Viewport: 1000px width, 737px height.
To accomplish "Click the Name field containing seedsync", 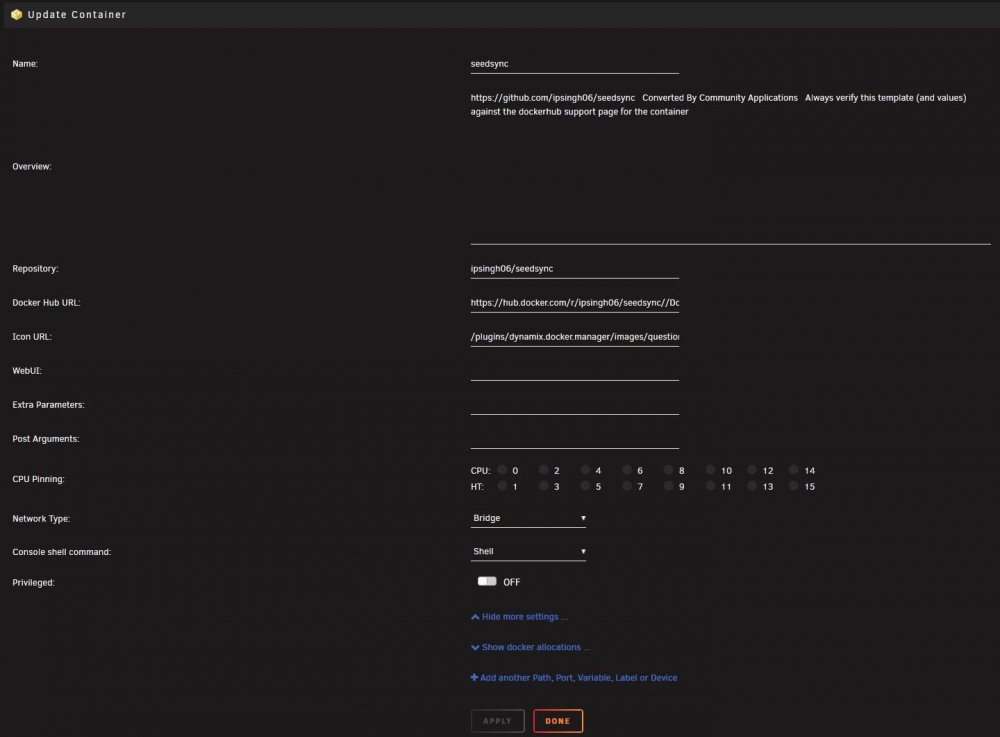I will tap(575, 64).
